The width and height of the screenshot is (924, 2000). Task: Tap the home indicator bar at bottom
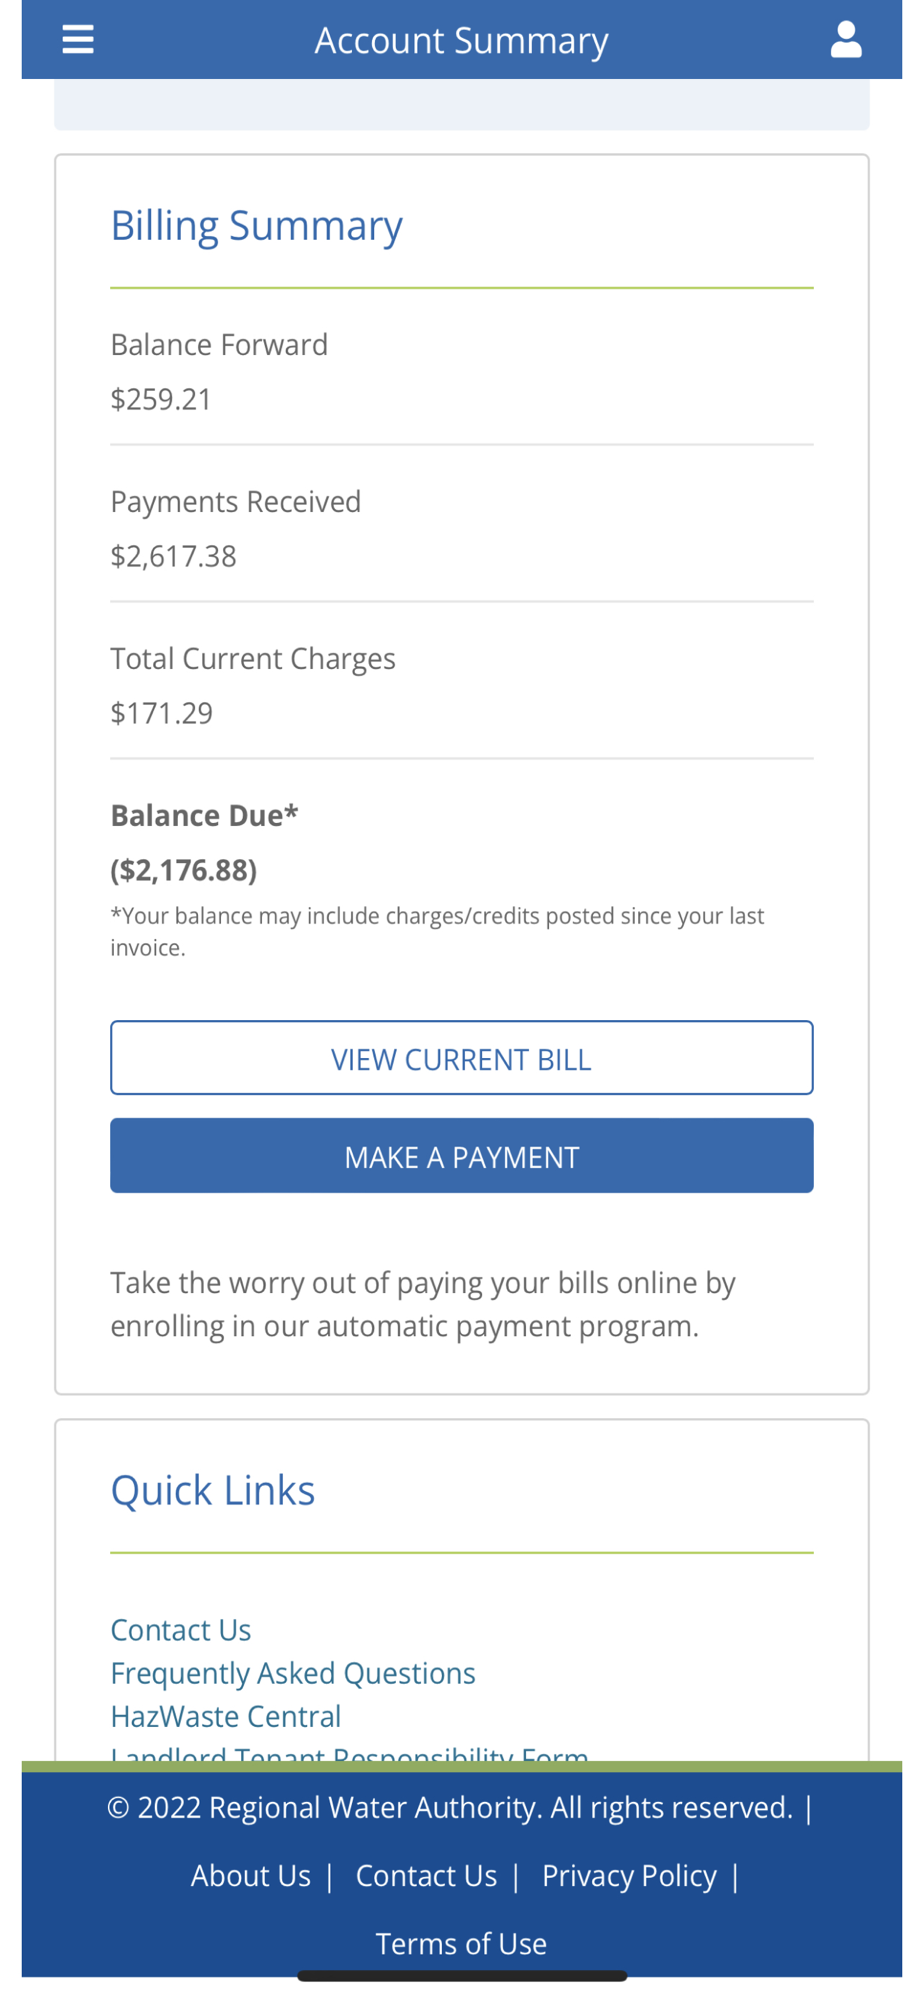point(461,1976)
